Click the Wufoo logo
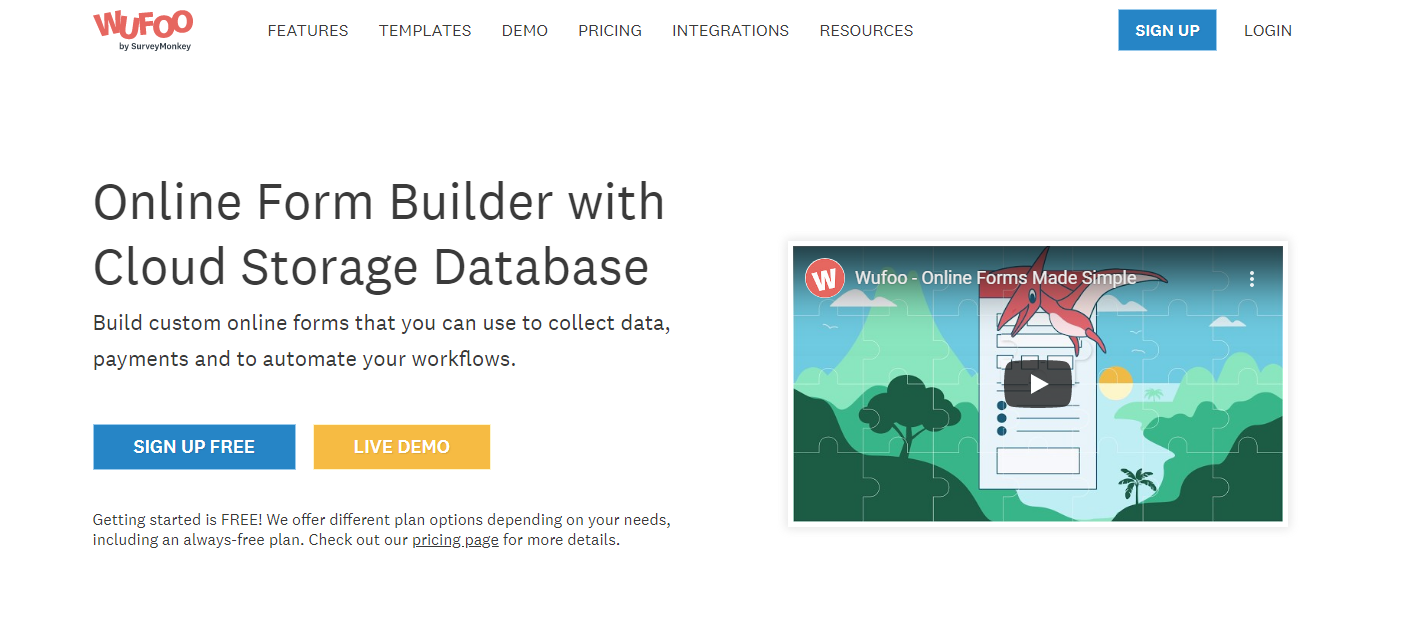 pos(144,25)
